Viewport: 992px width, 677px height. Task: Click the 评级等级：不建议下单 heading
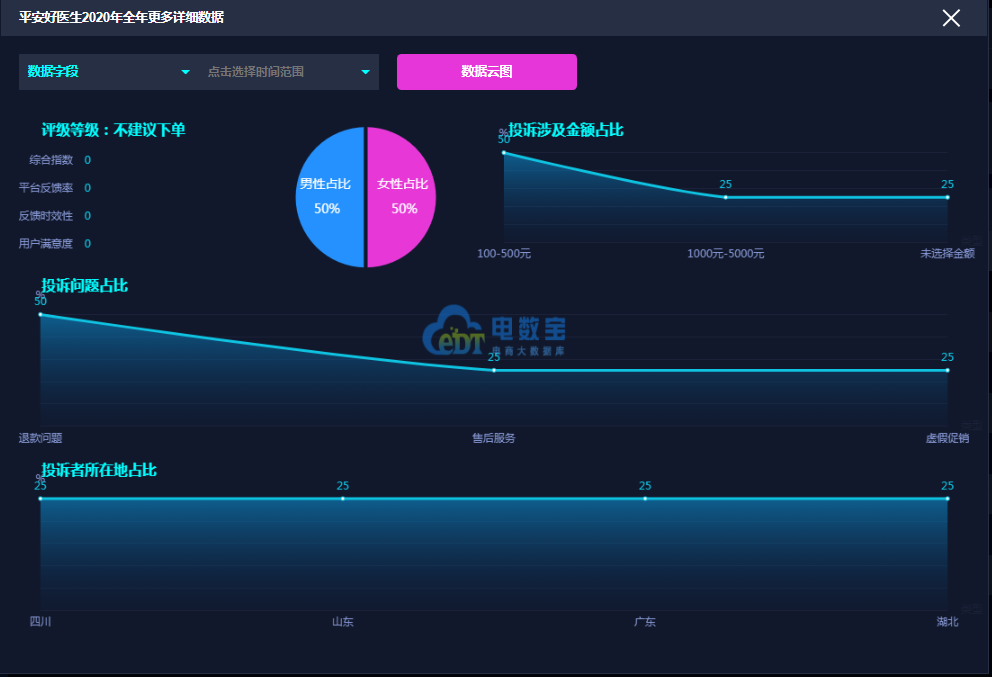[113, 130]
